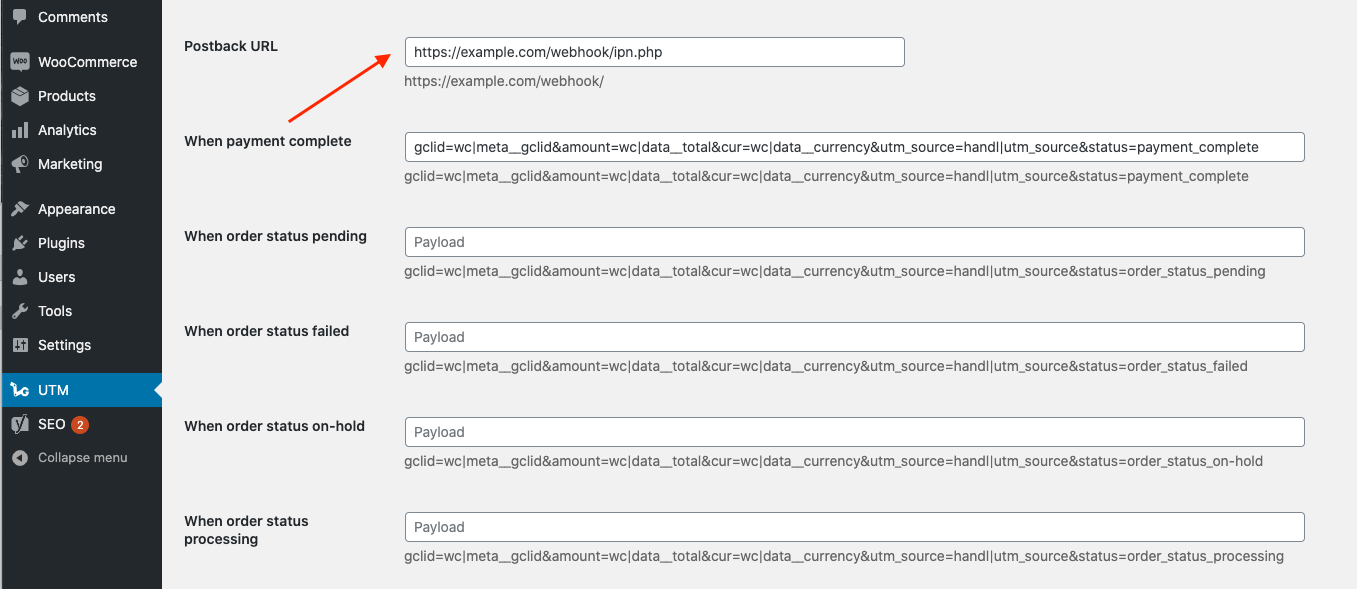The height and width of the screenshot is (589, 1357).
Task: Click the Settings sliders icon
Action: (x=20, y=345)
